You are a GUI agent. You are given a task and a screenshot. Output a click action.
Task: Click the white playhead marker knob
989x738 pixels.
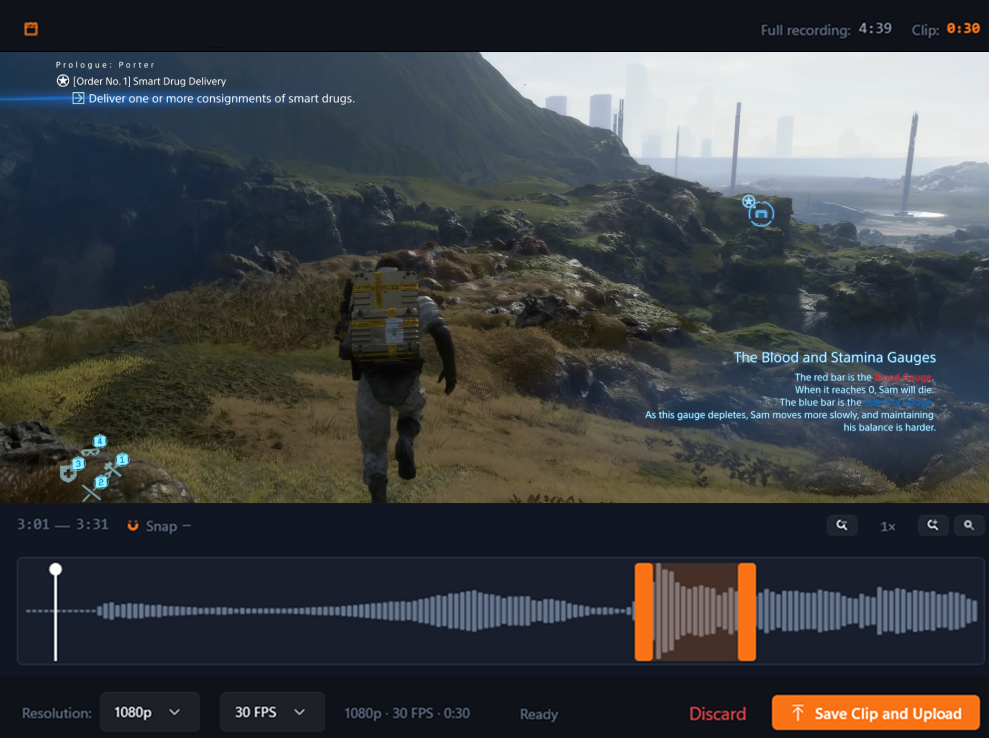[56, 570]
